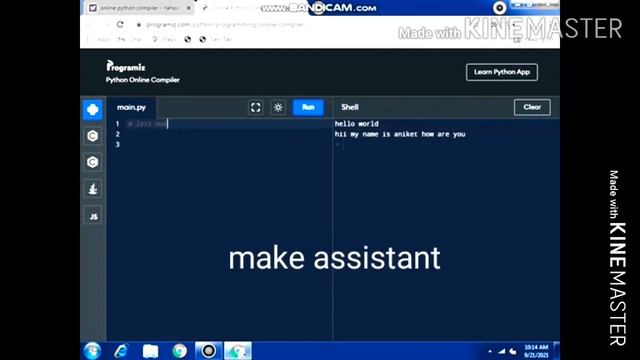Screen dimensions: 640x360
Task: Click the Programiz logo
Action: tap(126, 66)
